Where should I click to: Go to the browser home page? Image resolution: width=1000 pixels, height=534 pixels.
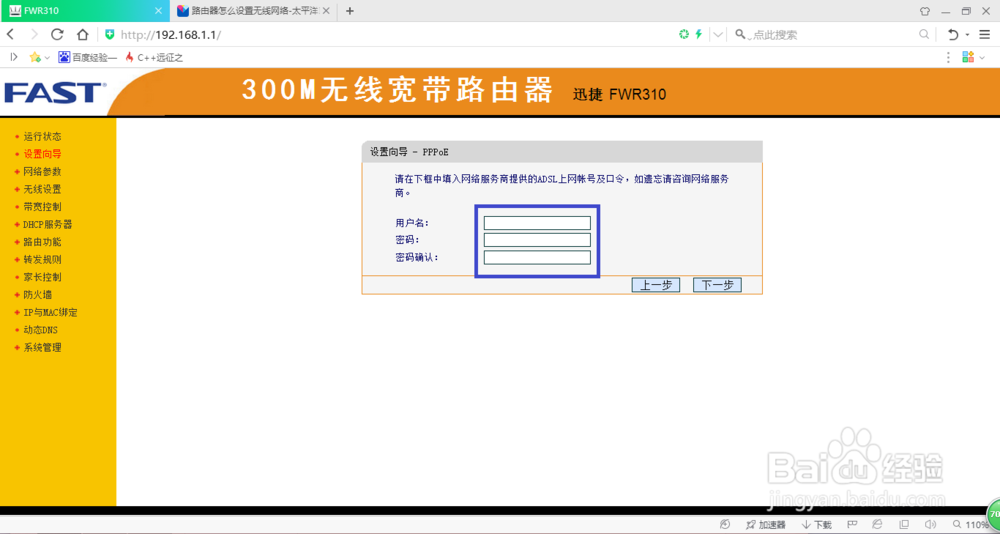click(82, 34)
